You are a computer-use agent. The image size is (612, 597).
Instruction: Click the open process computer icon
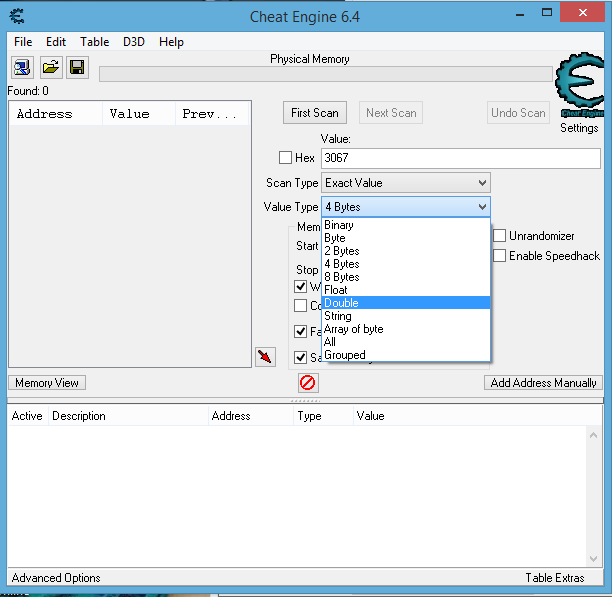click(22, 68)
